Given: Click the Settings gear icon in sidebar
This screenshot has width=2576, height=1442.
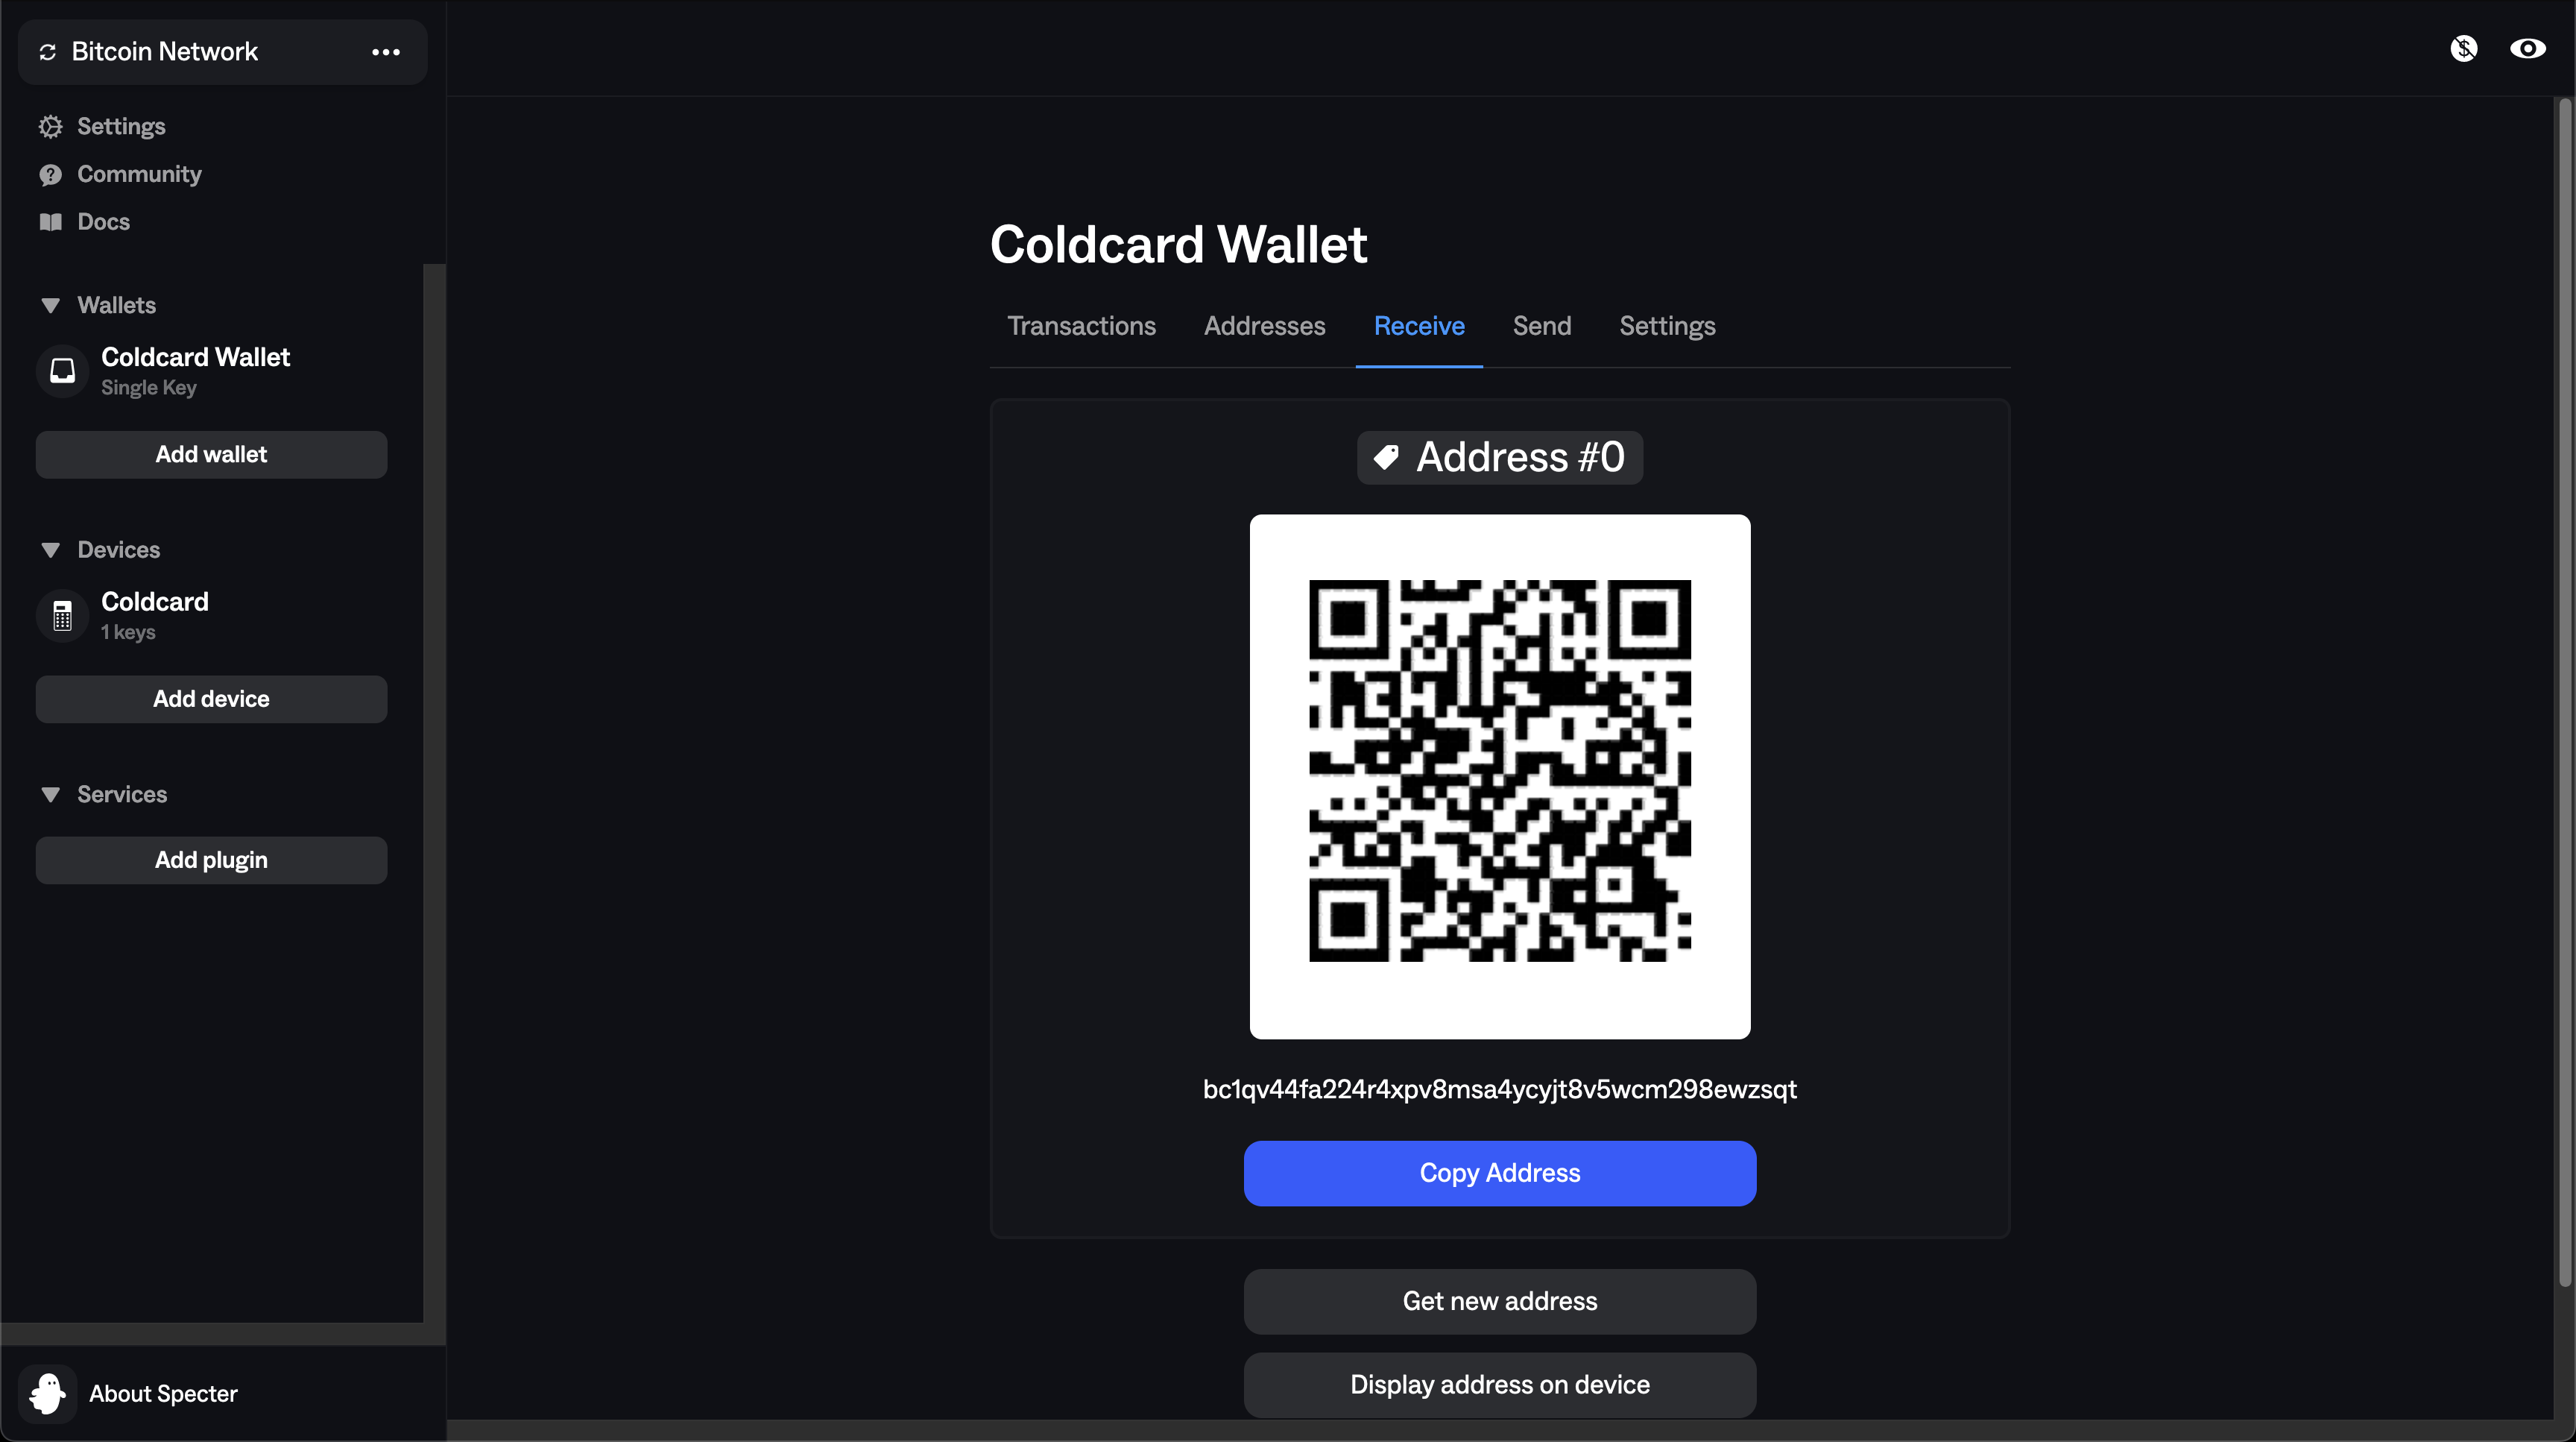Looking at the screenshot, I should click(51, 126).
